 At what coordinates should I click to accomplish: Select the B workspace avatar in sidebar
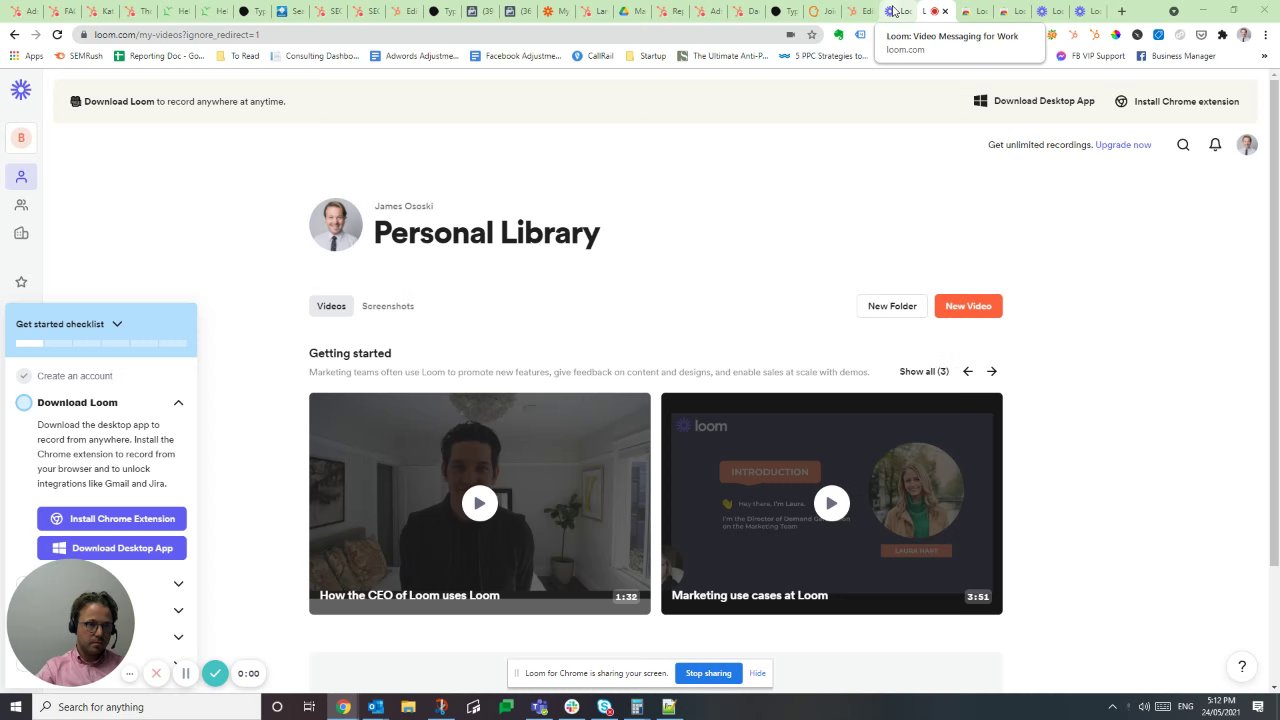[x=21, y=138]
